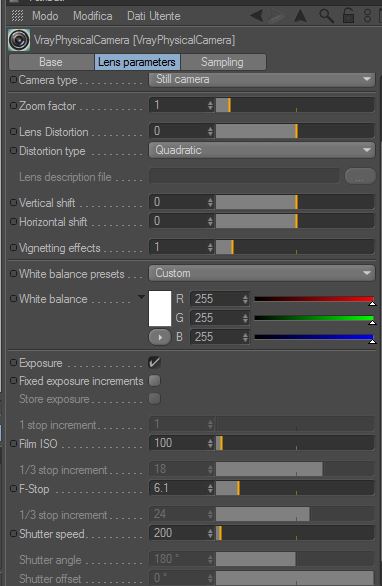Click the magnifying glass search icon
The width and height of the screenshot is (382, 586).
click(x=326, y=16)
